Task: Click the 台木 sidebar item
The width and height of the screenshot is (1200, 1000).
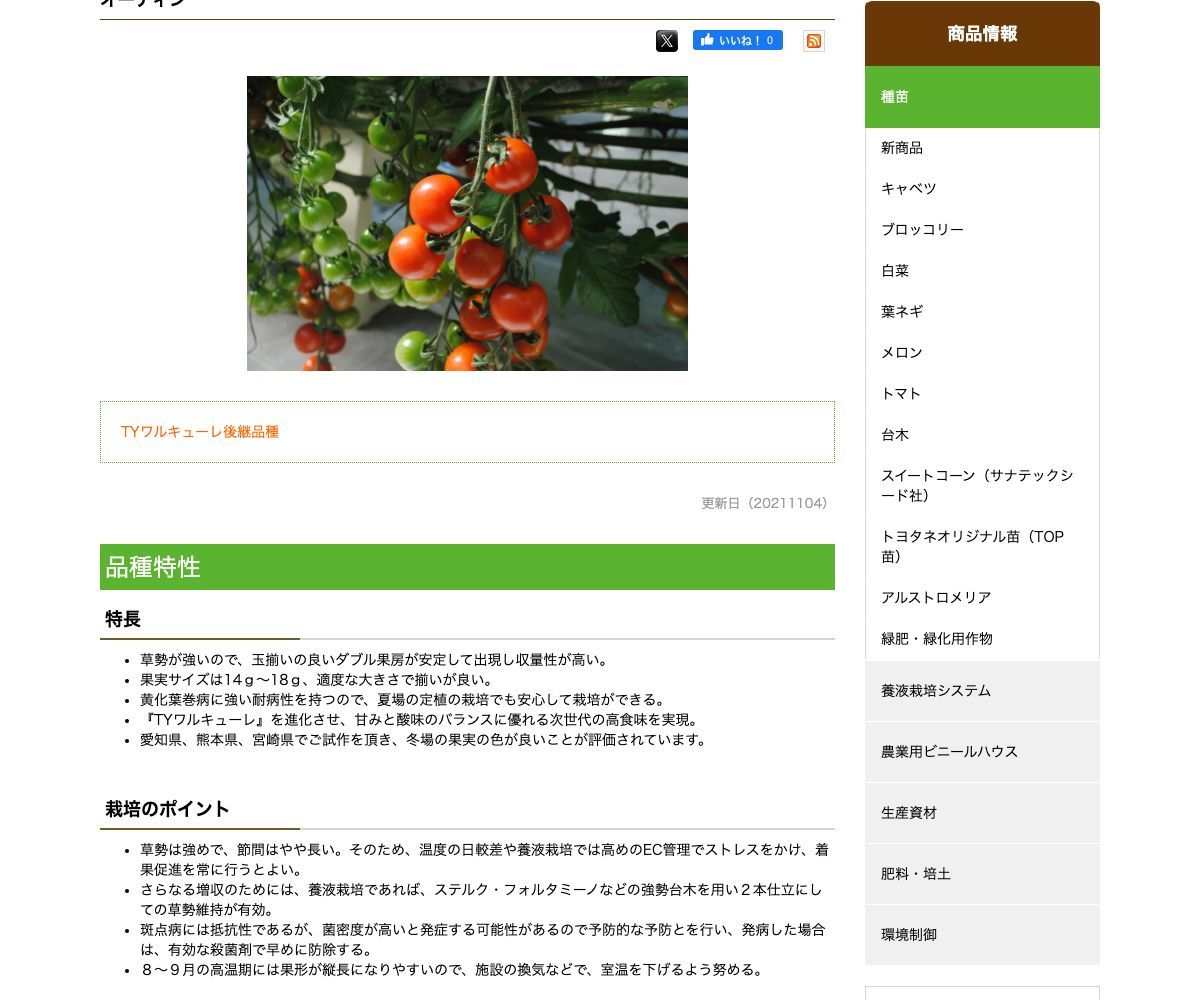Action: pos(895,435)
